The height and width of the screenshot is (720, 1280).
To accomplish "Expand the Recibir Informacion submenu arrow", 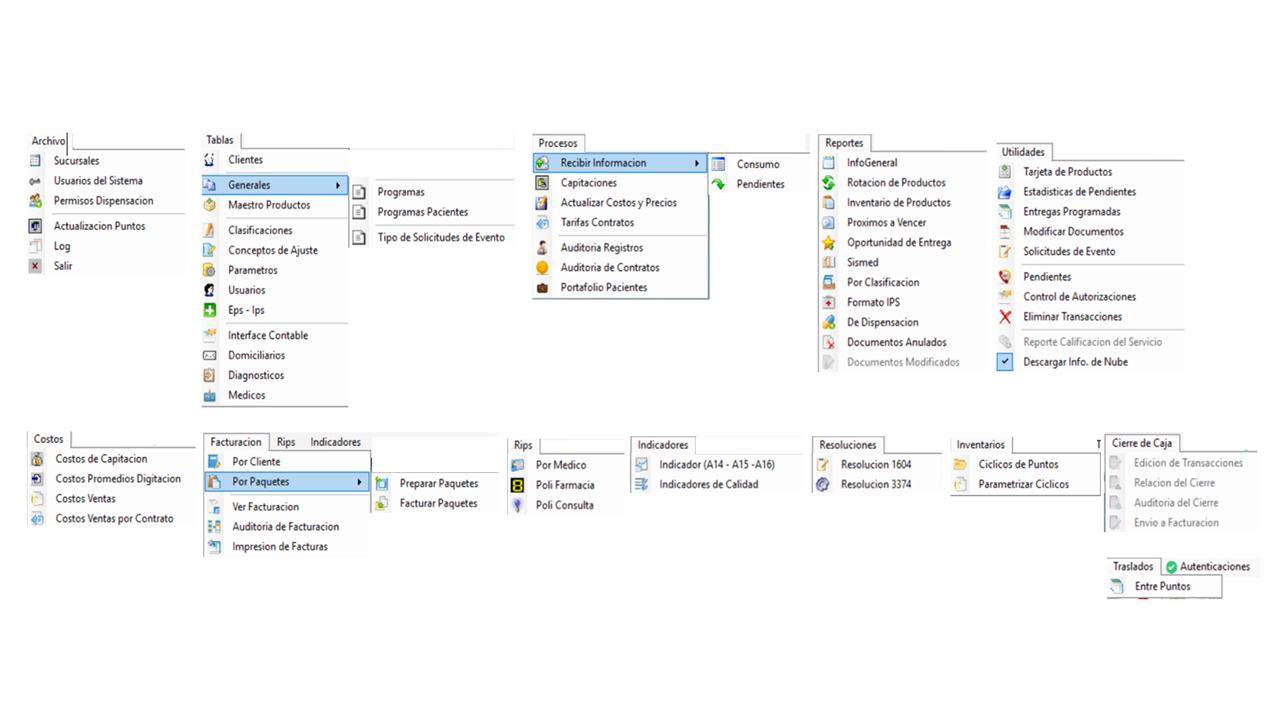I will coord(697,163).
